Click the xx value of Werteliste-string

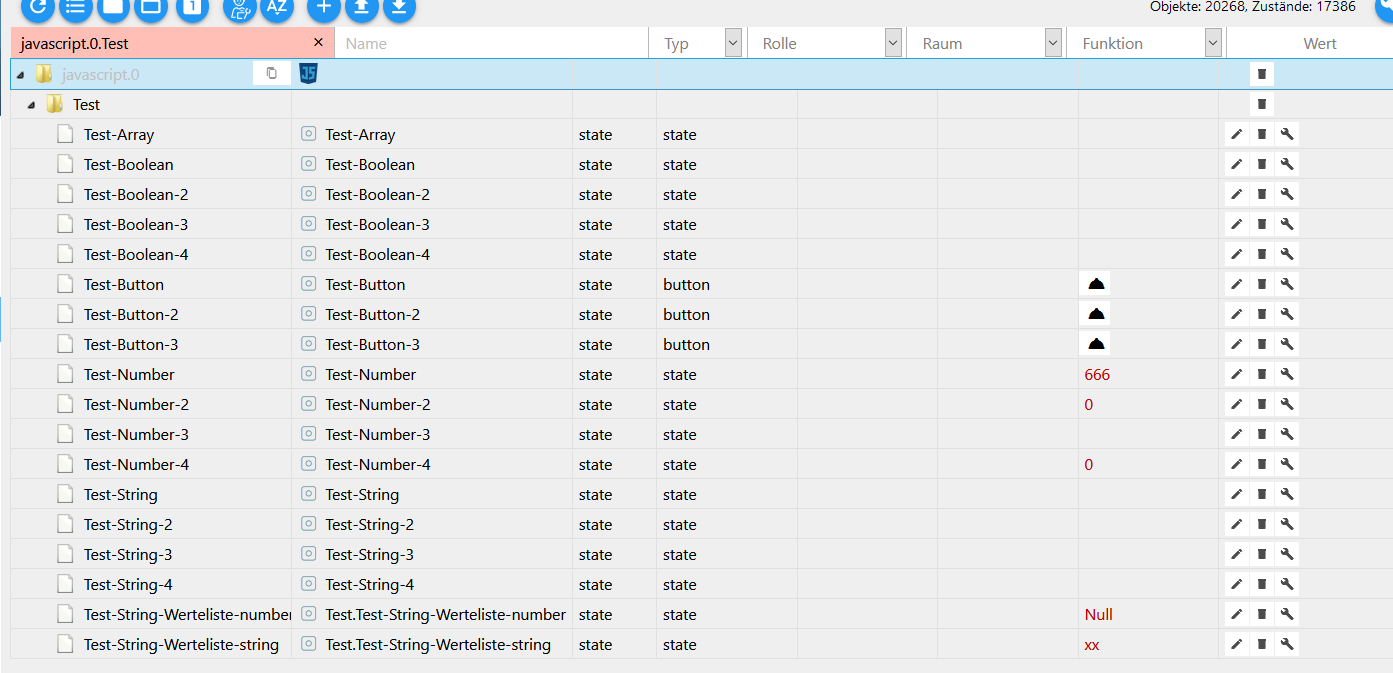[1092, 645]
